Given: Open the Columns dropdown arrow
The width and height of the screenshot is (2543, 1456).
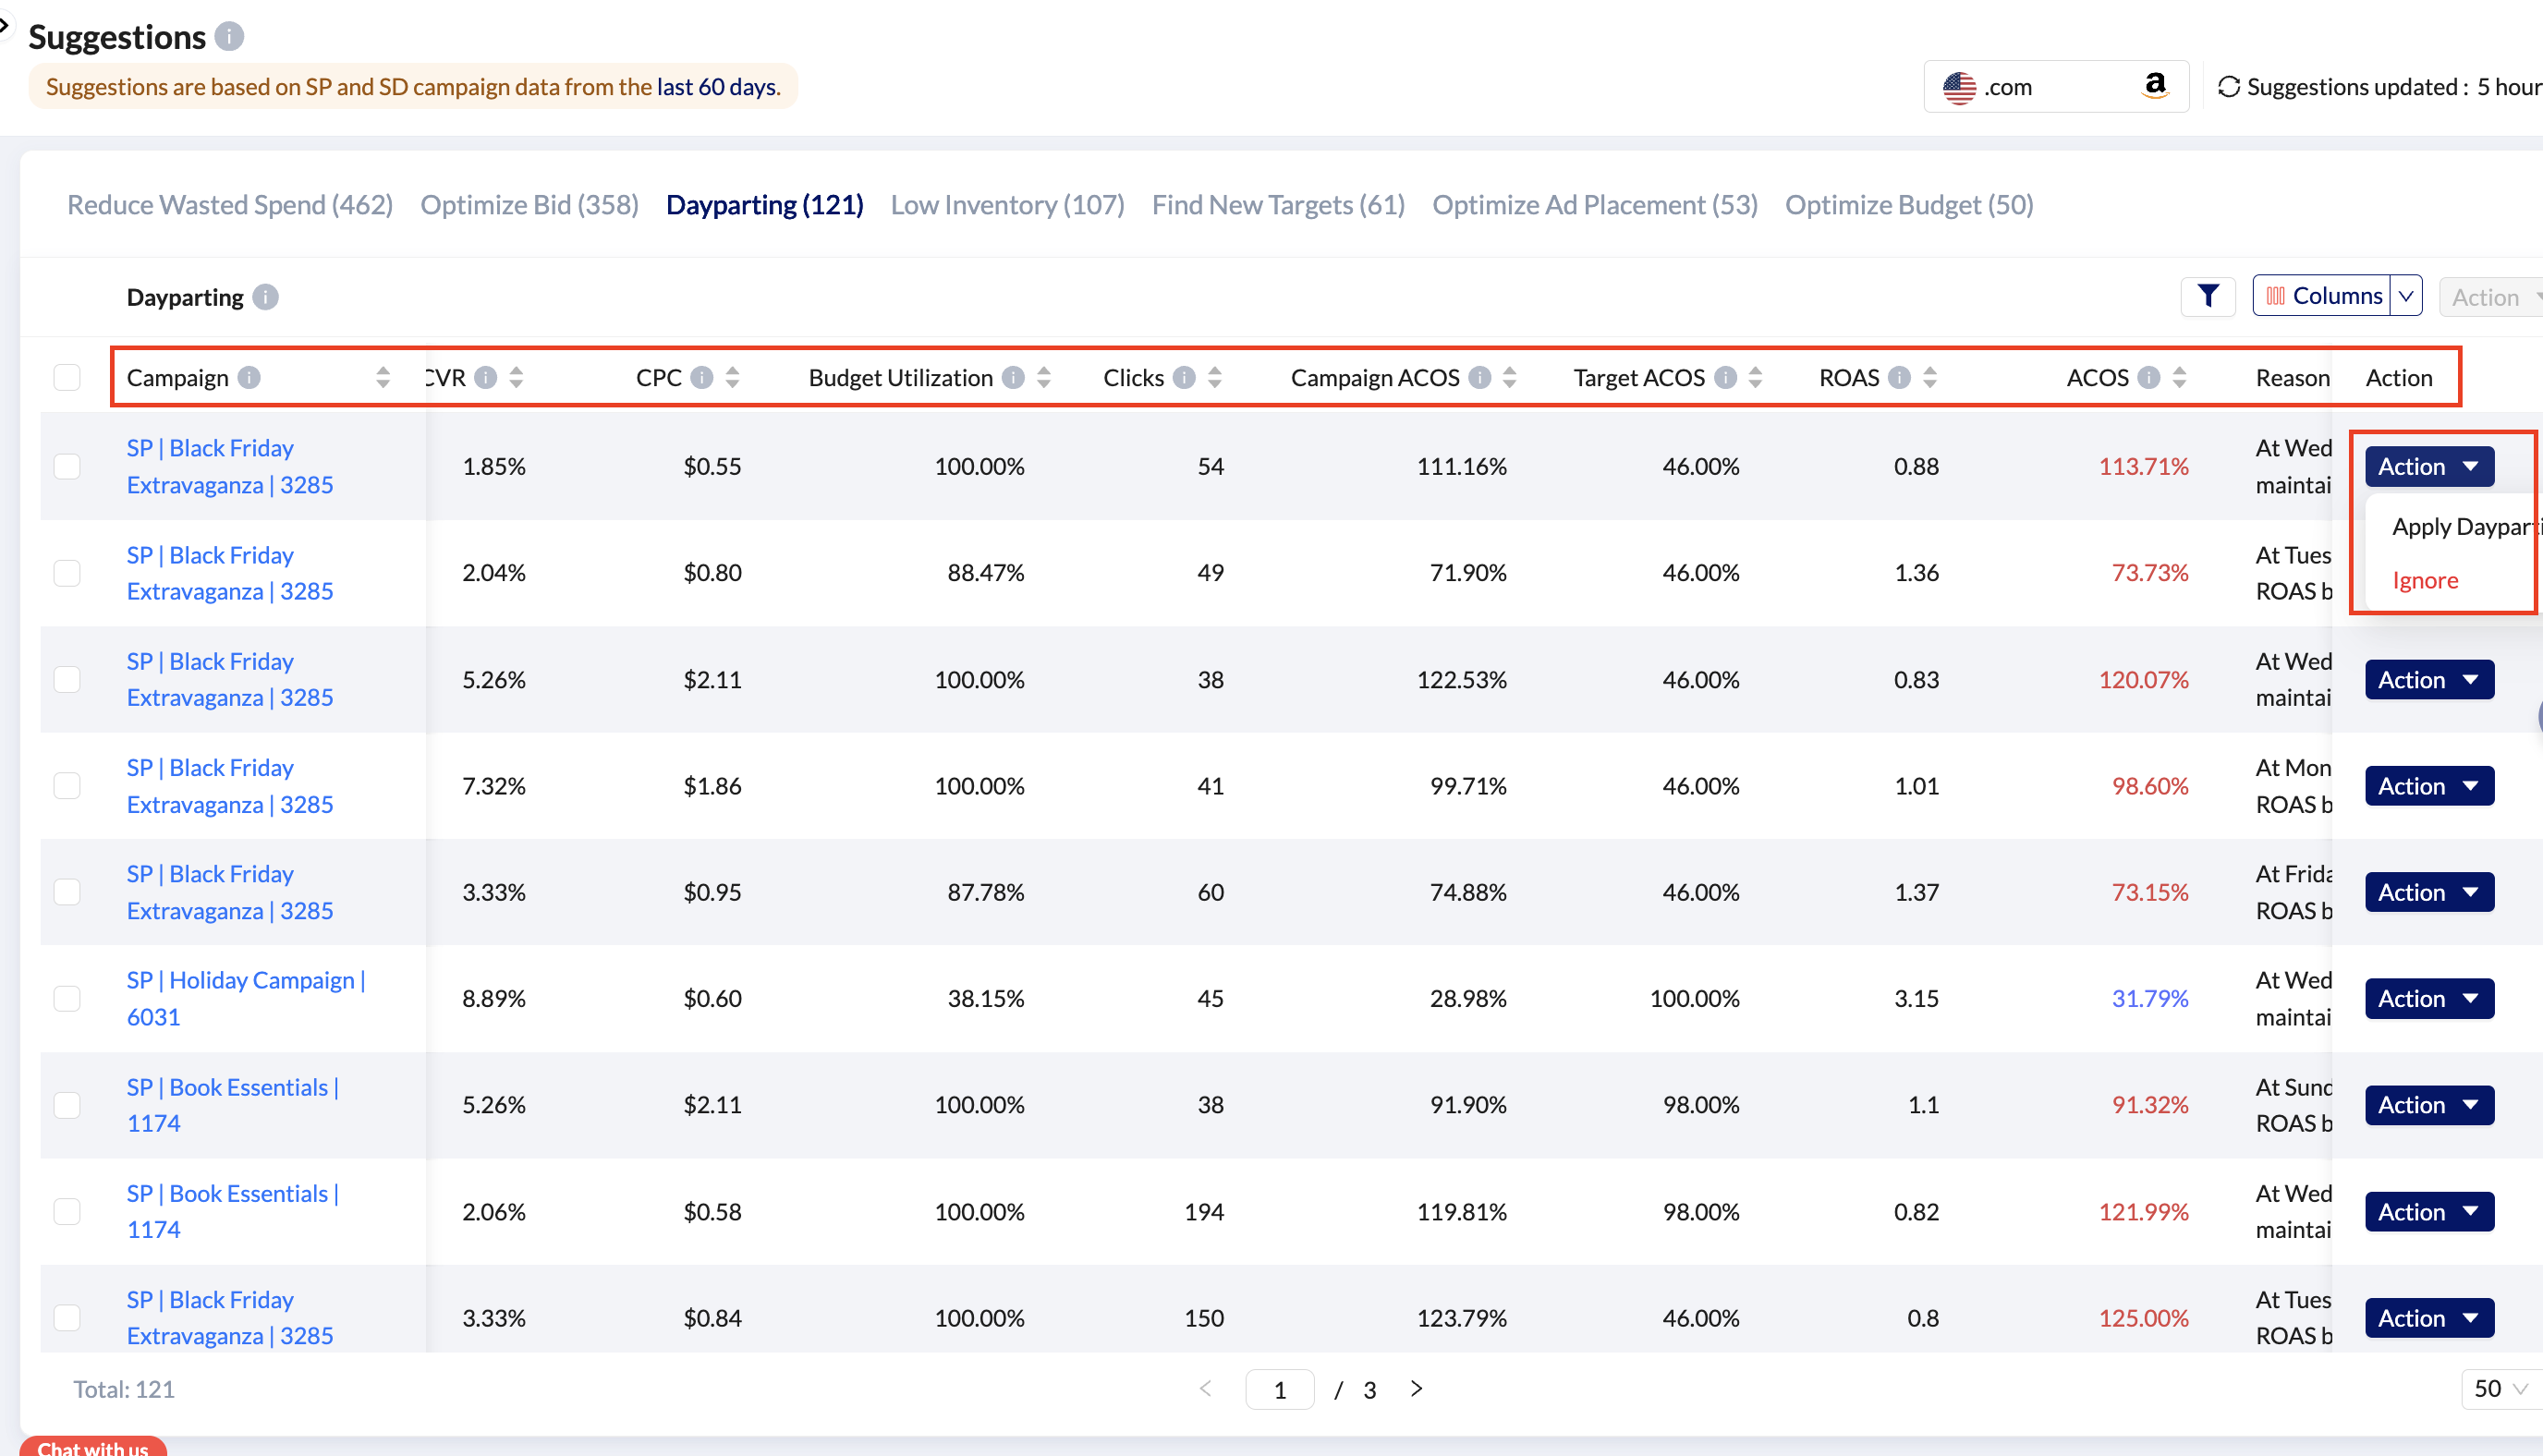Looking at the screenshot, I should click(2406, 296).
